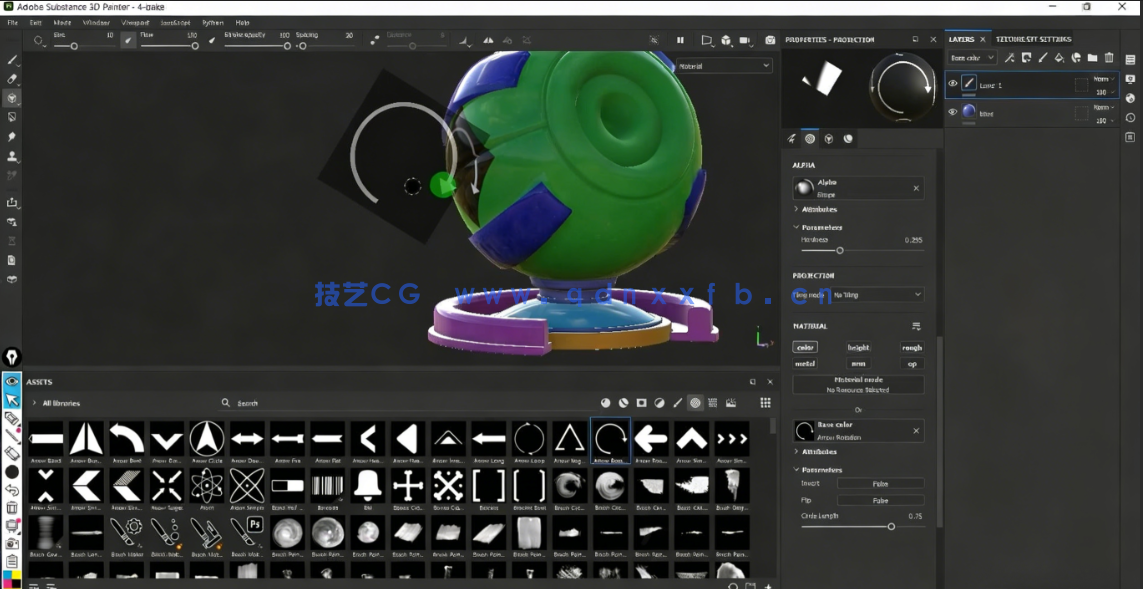Open the trash icon to delete selected layer
Image resolution: width=1143 pixels, height=589 pixels.
1110,57
